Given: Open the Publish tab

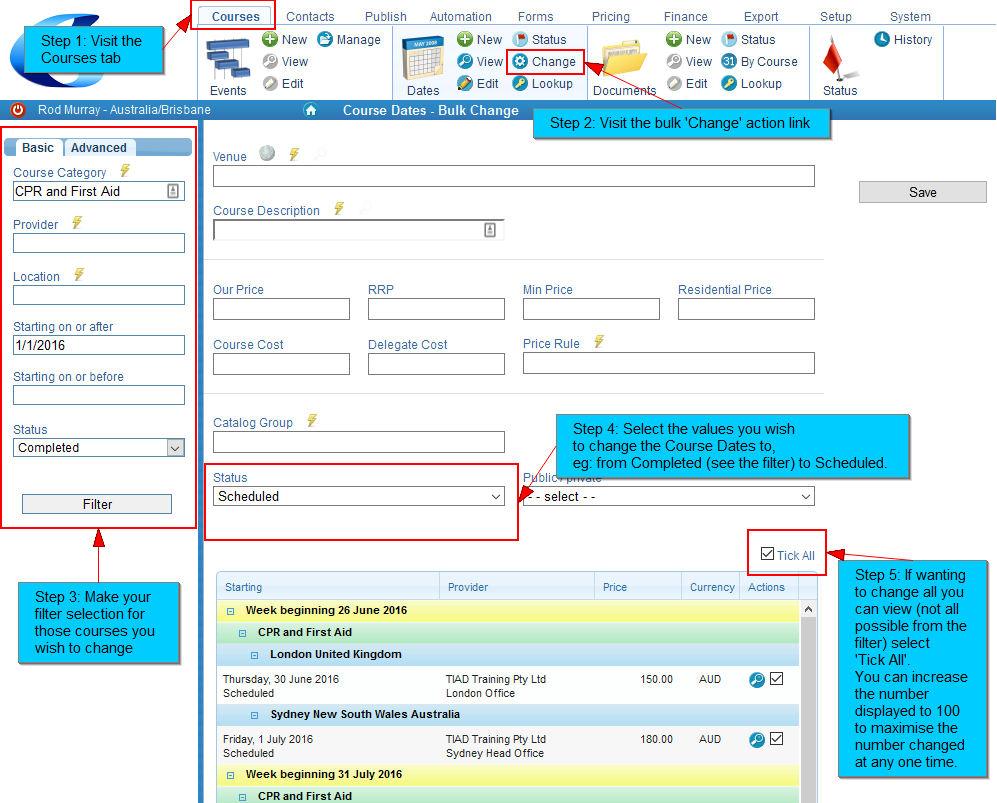Looking at the screenshot, I should (385, 17).
